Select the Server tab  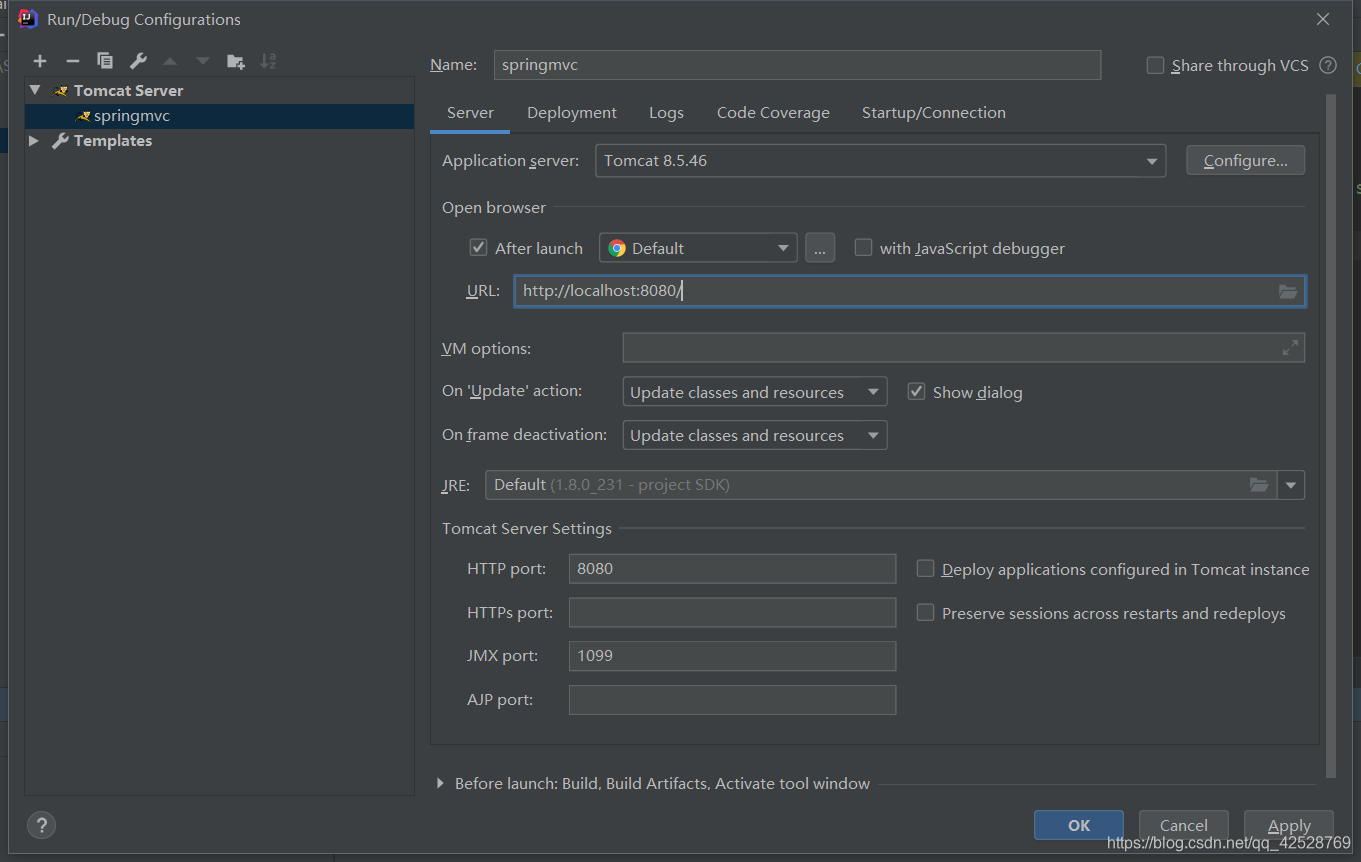tap(470, 113)
